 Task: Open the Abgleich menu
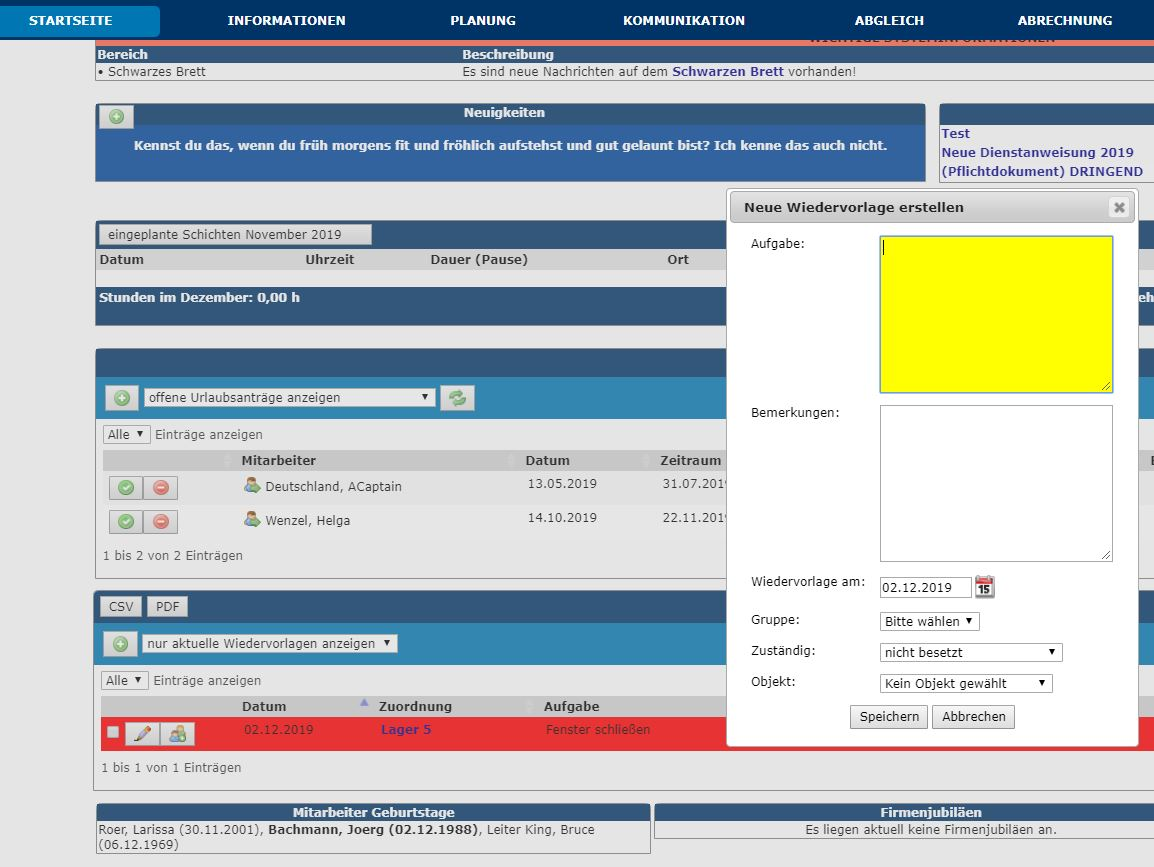(x=889, y=21)
